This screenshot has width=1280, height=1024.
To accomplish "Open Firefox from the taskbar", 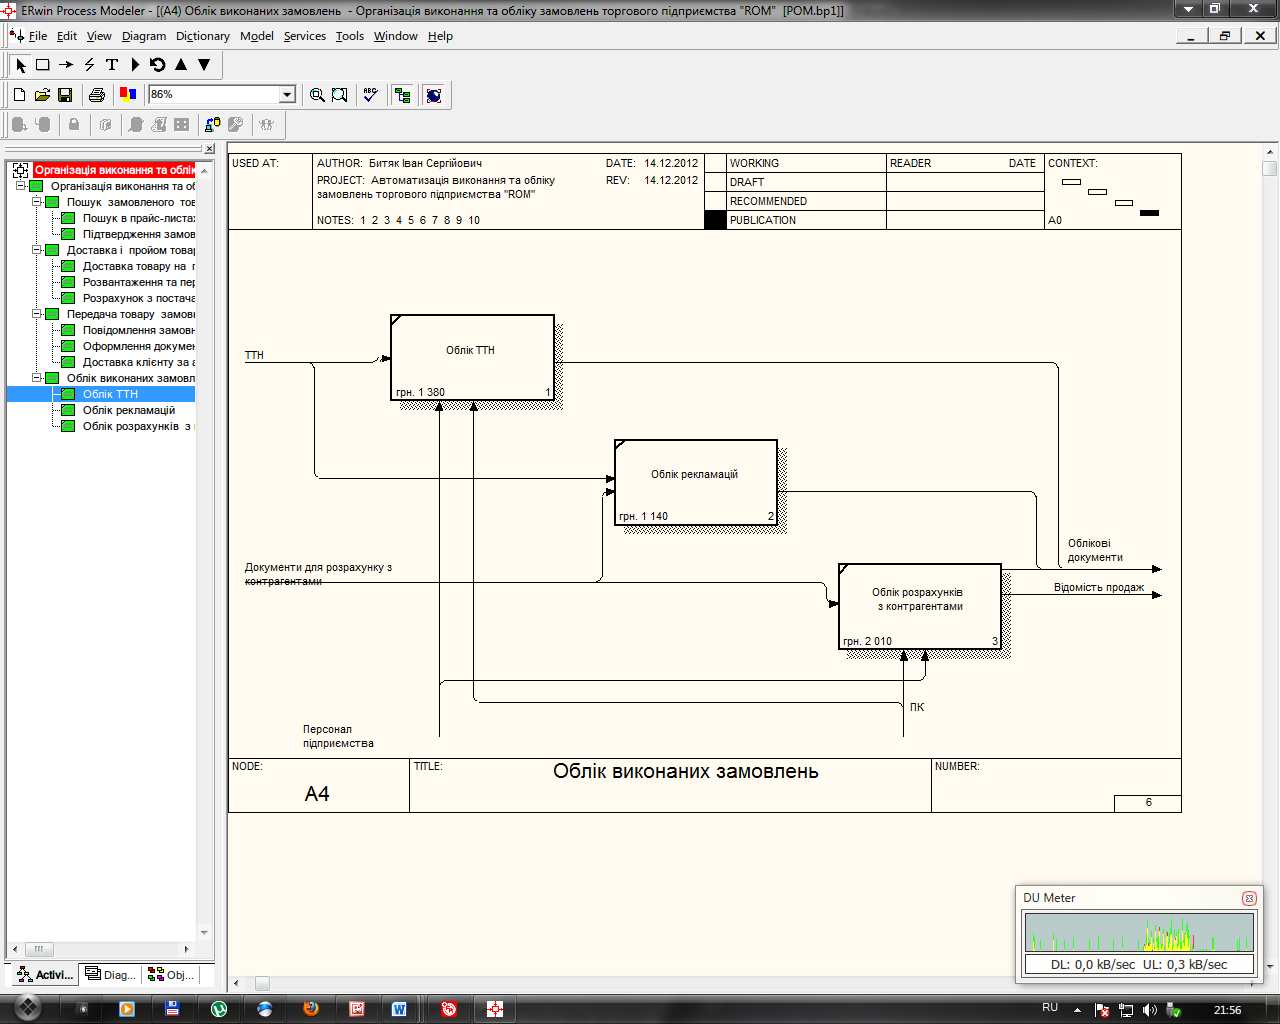I will point(311,1008).
